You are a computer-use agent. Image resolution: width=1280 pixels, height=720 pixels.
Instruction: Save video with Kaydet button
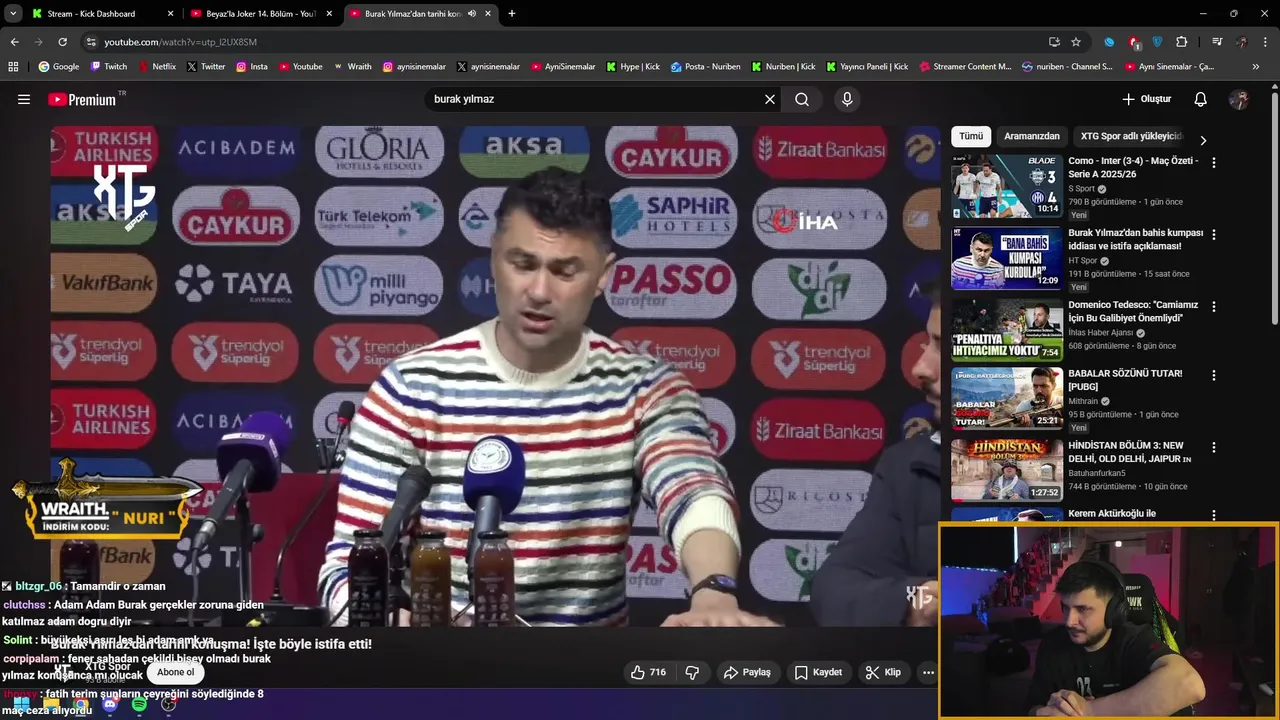click(818, 672)
